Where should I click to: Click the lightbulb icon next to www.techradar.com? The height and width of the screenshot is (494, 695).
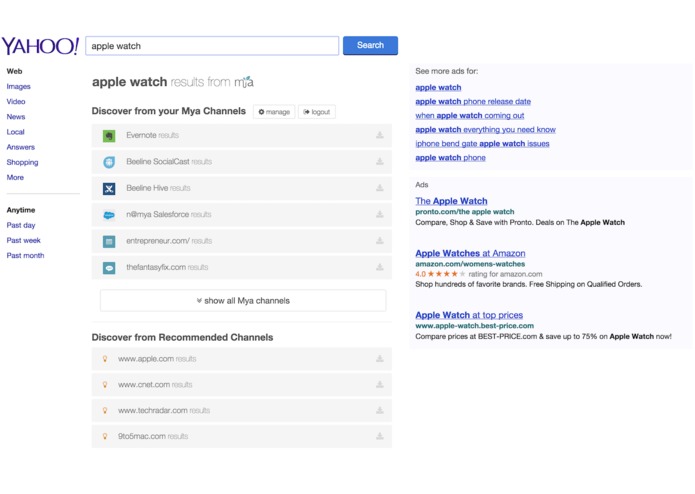[x=105, y=410]
